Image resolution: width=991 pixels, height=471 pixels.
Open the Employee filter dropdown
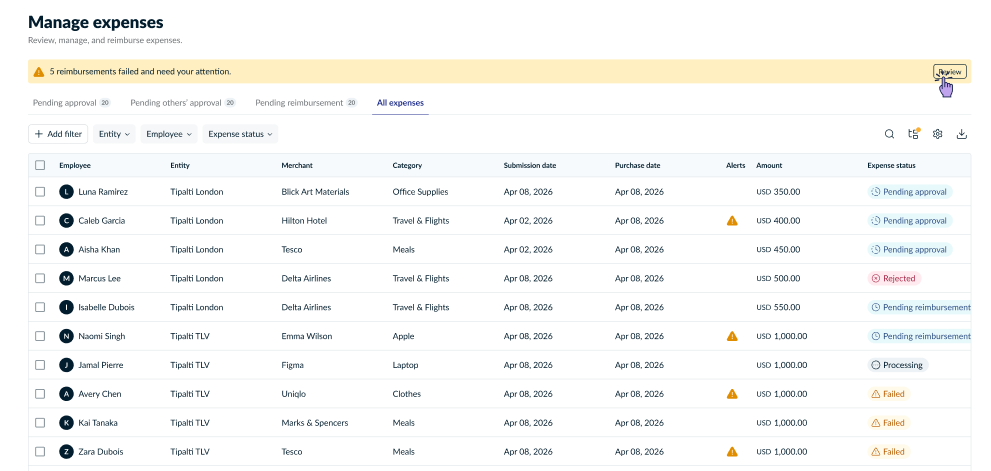(169, 134)
